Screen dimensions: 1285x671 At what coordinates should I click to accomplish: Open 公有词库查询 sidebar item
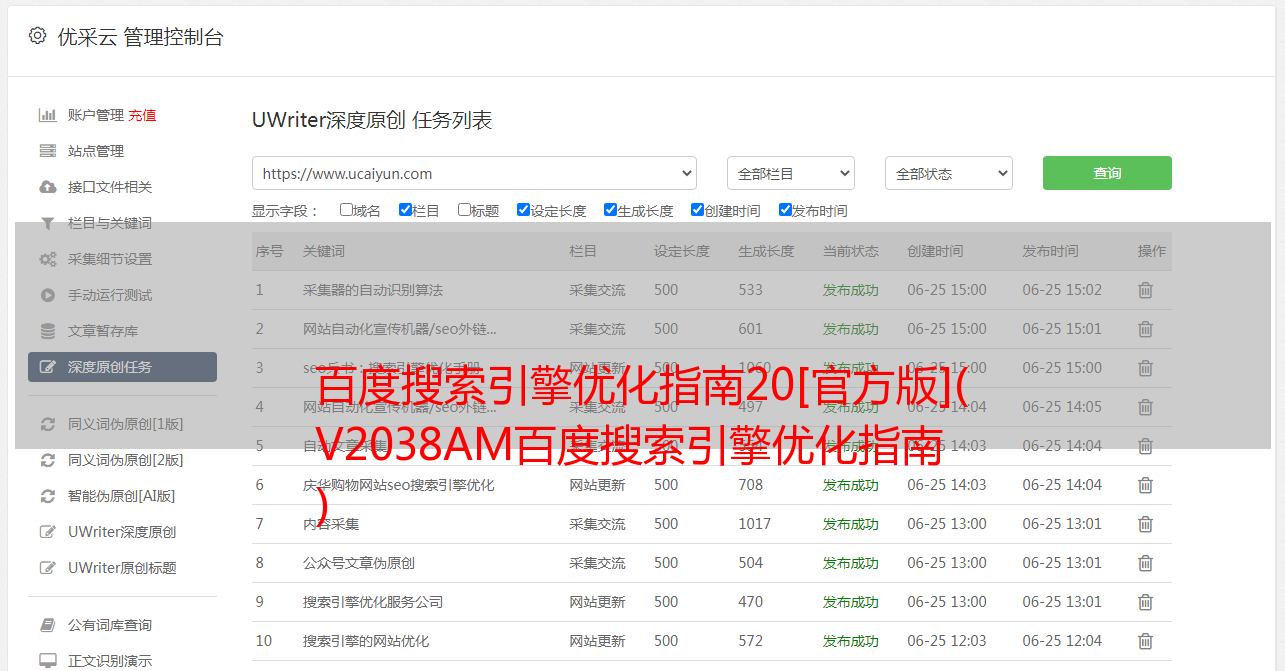(x=110, y=625)
